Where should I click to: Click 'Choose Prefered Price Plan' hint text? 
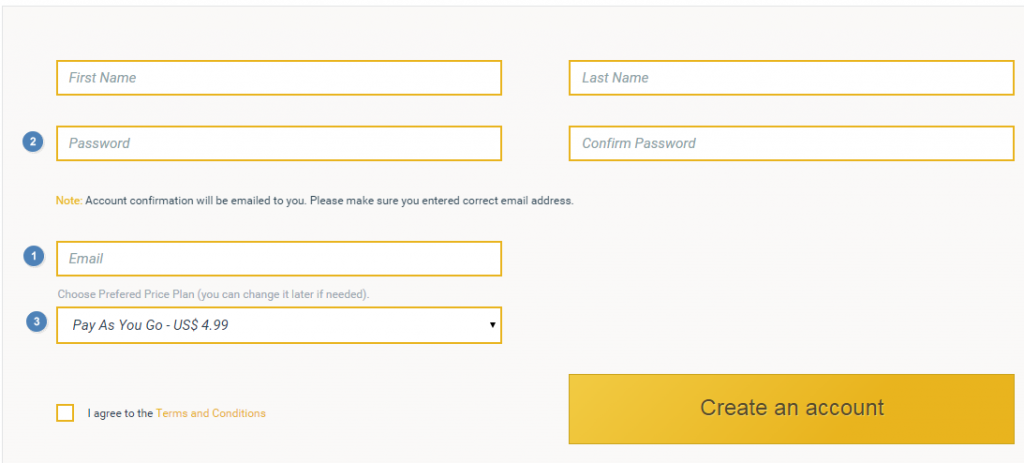click(126, 295)
